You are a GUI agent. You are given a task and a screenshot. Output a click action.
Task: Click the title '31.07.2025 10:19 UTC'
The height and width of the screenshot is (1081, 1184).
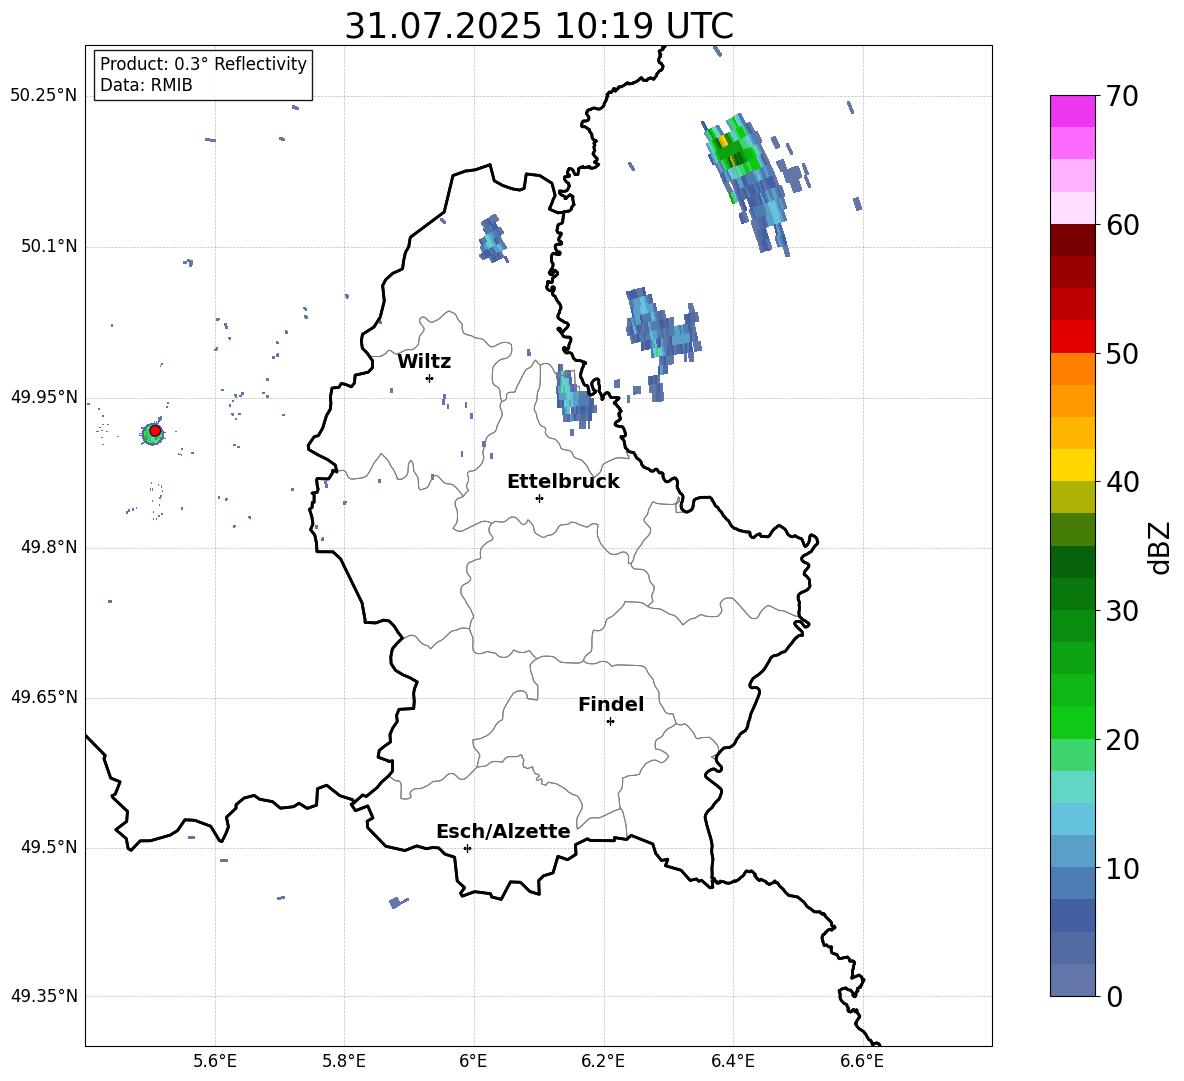pyautogui.click(x=539, y=26)
